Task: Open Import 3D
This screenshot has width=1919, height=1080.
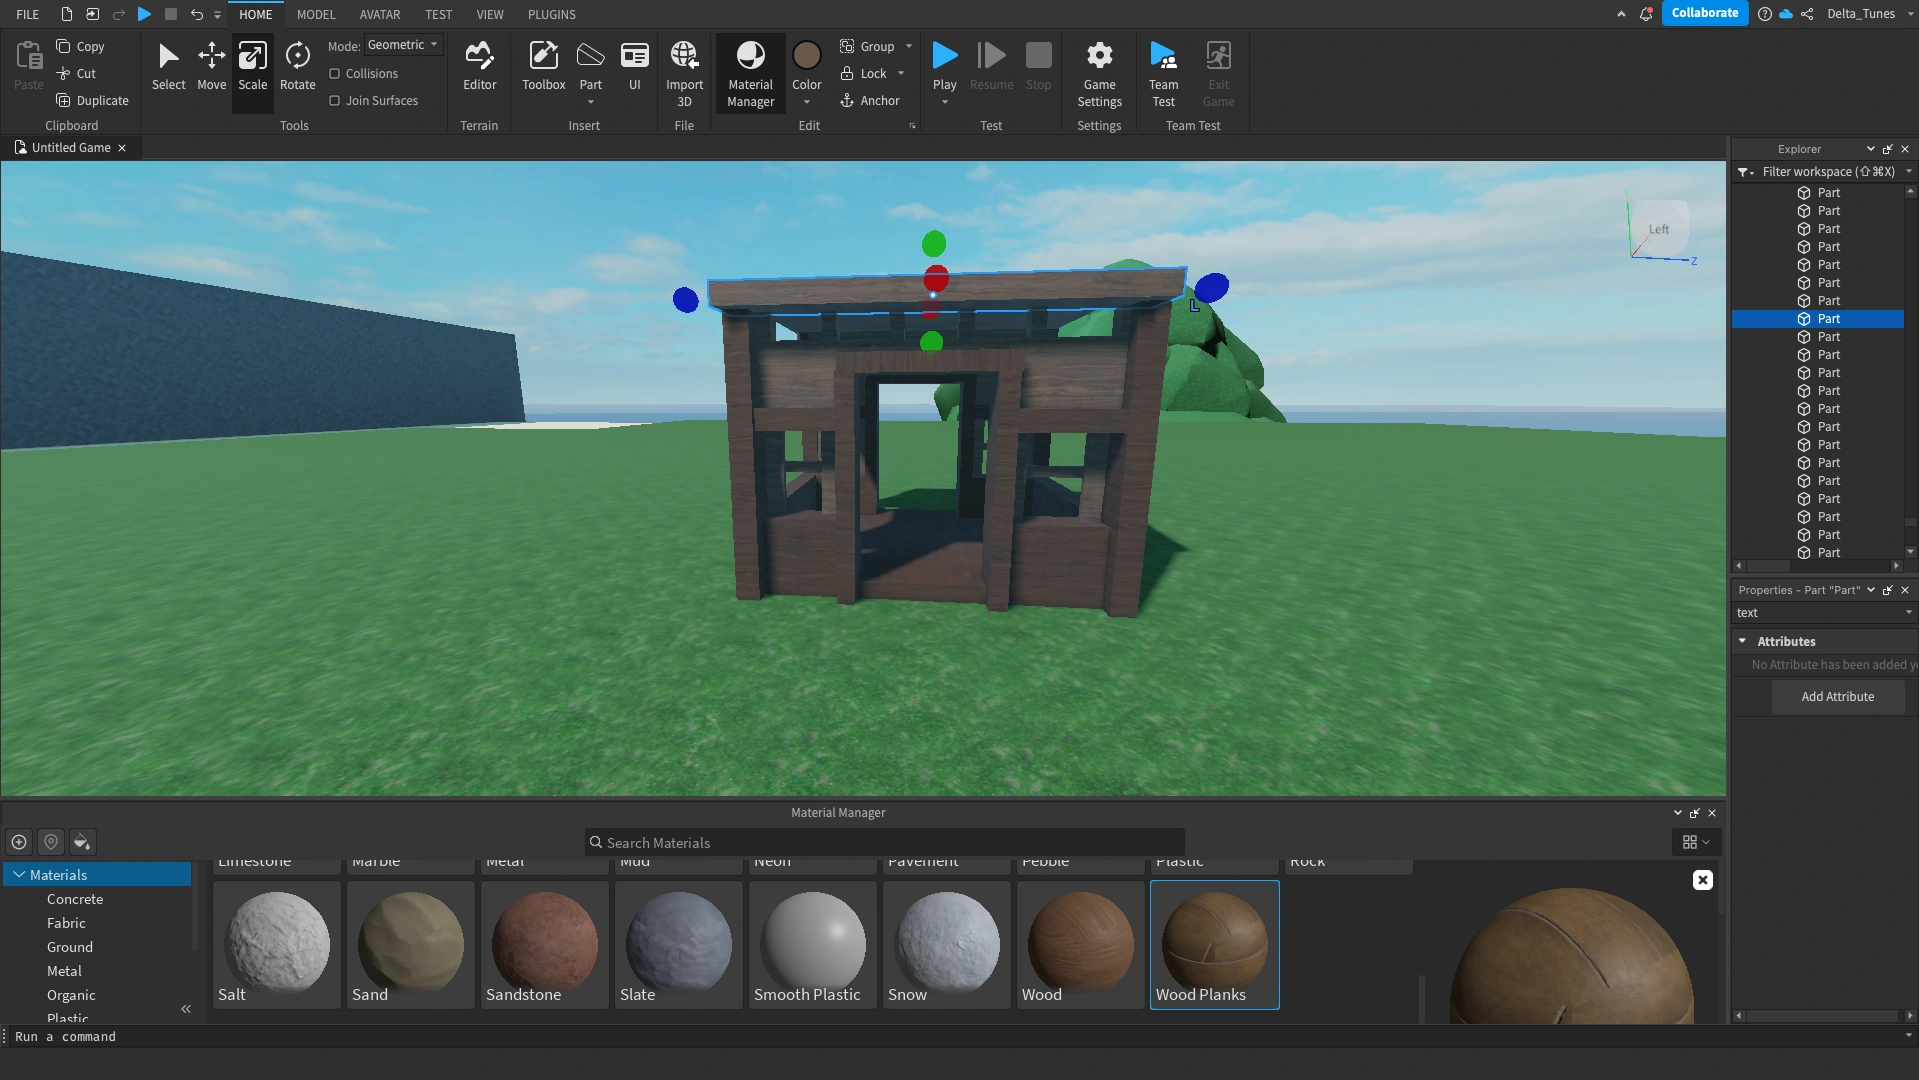Action: coord(684,65)
